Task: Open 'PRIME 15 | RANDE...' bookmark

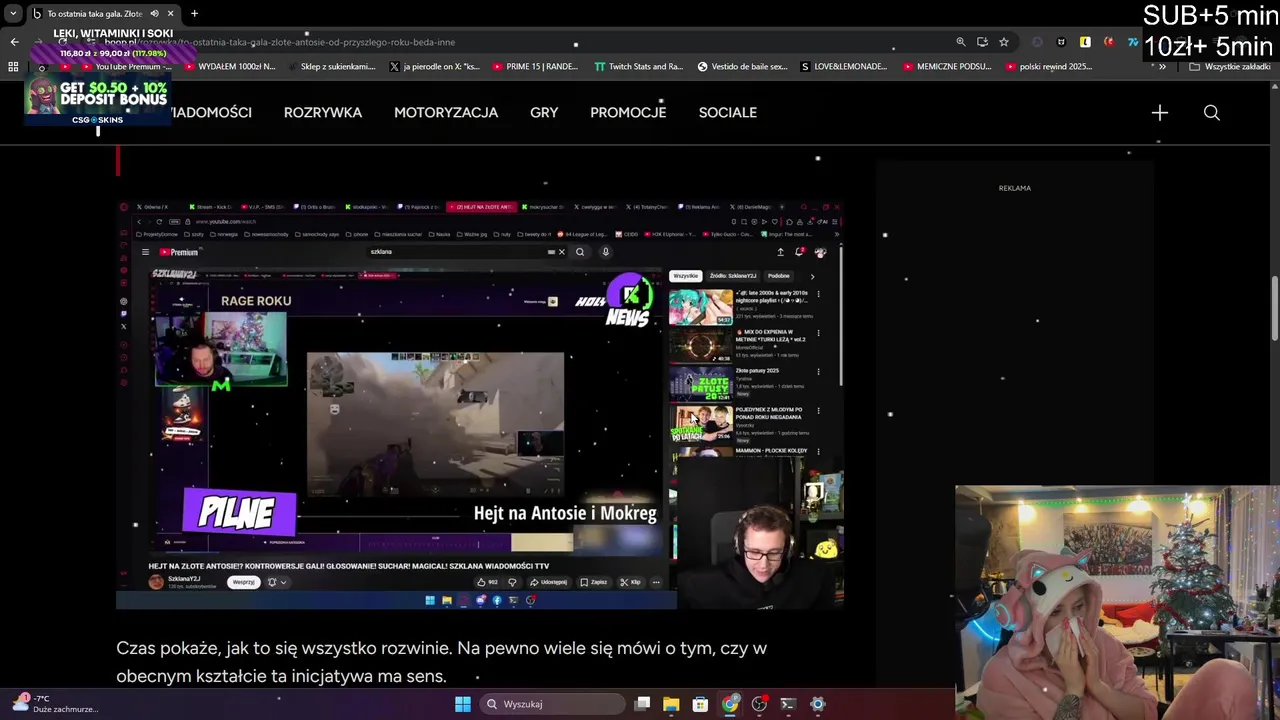Action: coord(535,67)
